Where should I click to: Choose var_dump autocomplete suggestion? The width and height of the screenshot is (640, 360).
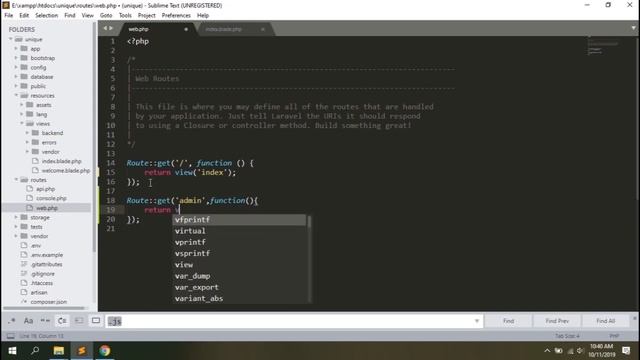[x=239, y=276]
